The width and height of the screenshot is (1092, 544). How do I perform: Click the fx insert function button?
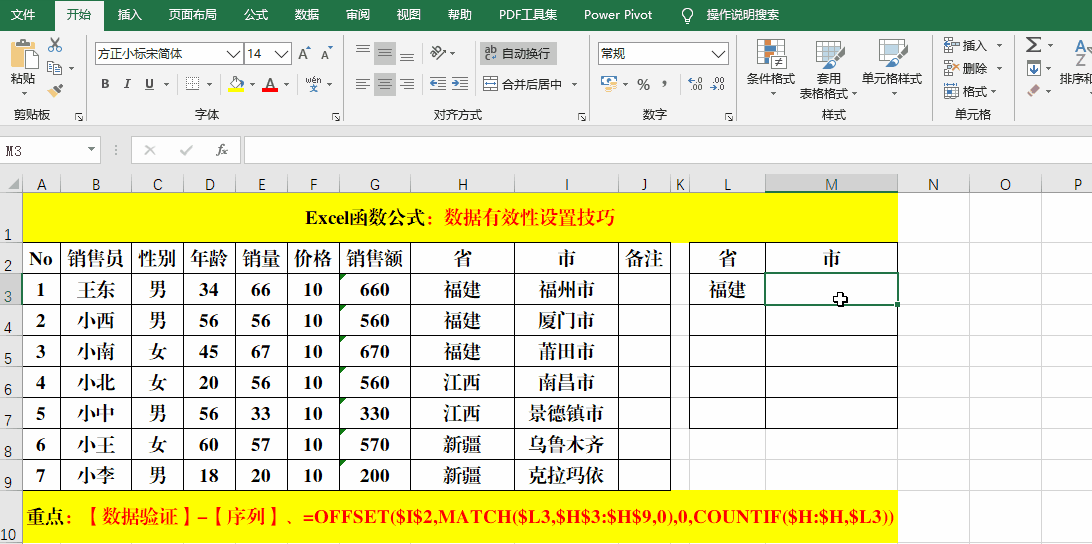(221, 150)
